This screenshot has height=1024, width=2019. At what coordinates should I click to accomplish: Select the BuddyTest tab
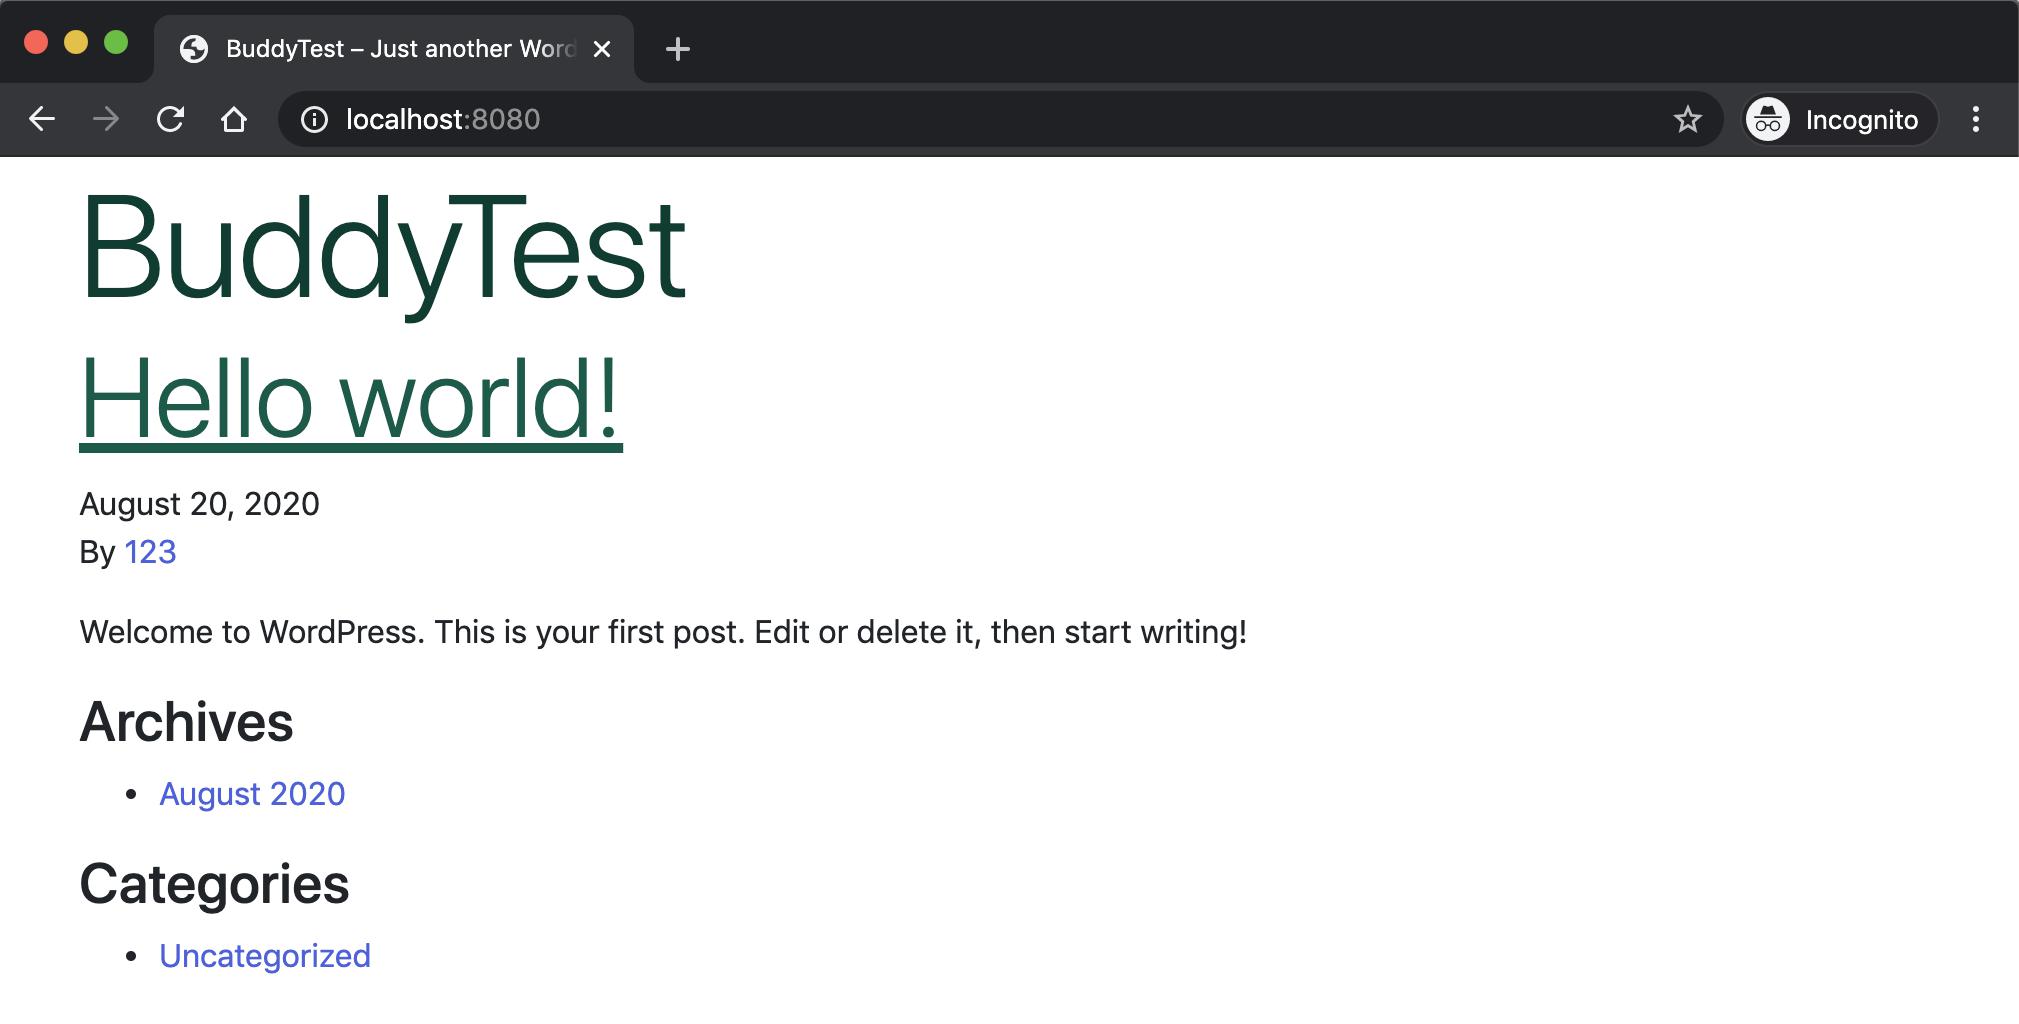380,48
